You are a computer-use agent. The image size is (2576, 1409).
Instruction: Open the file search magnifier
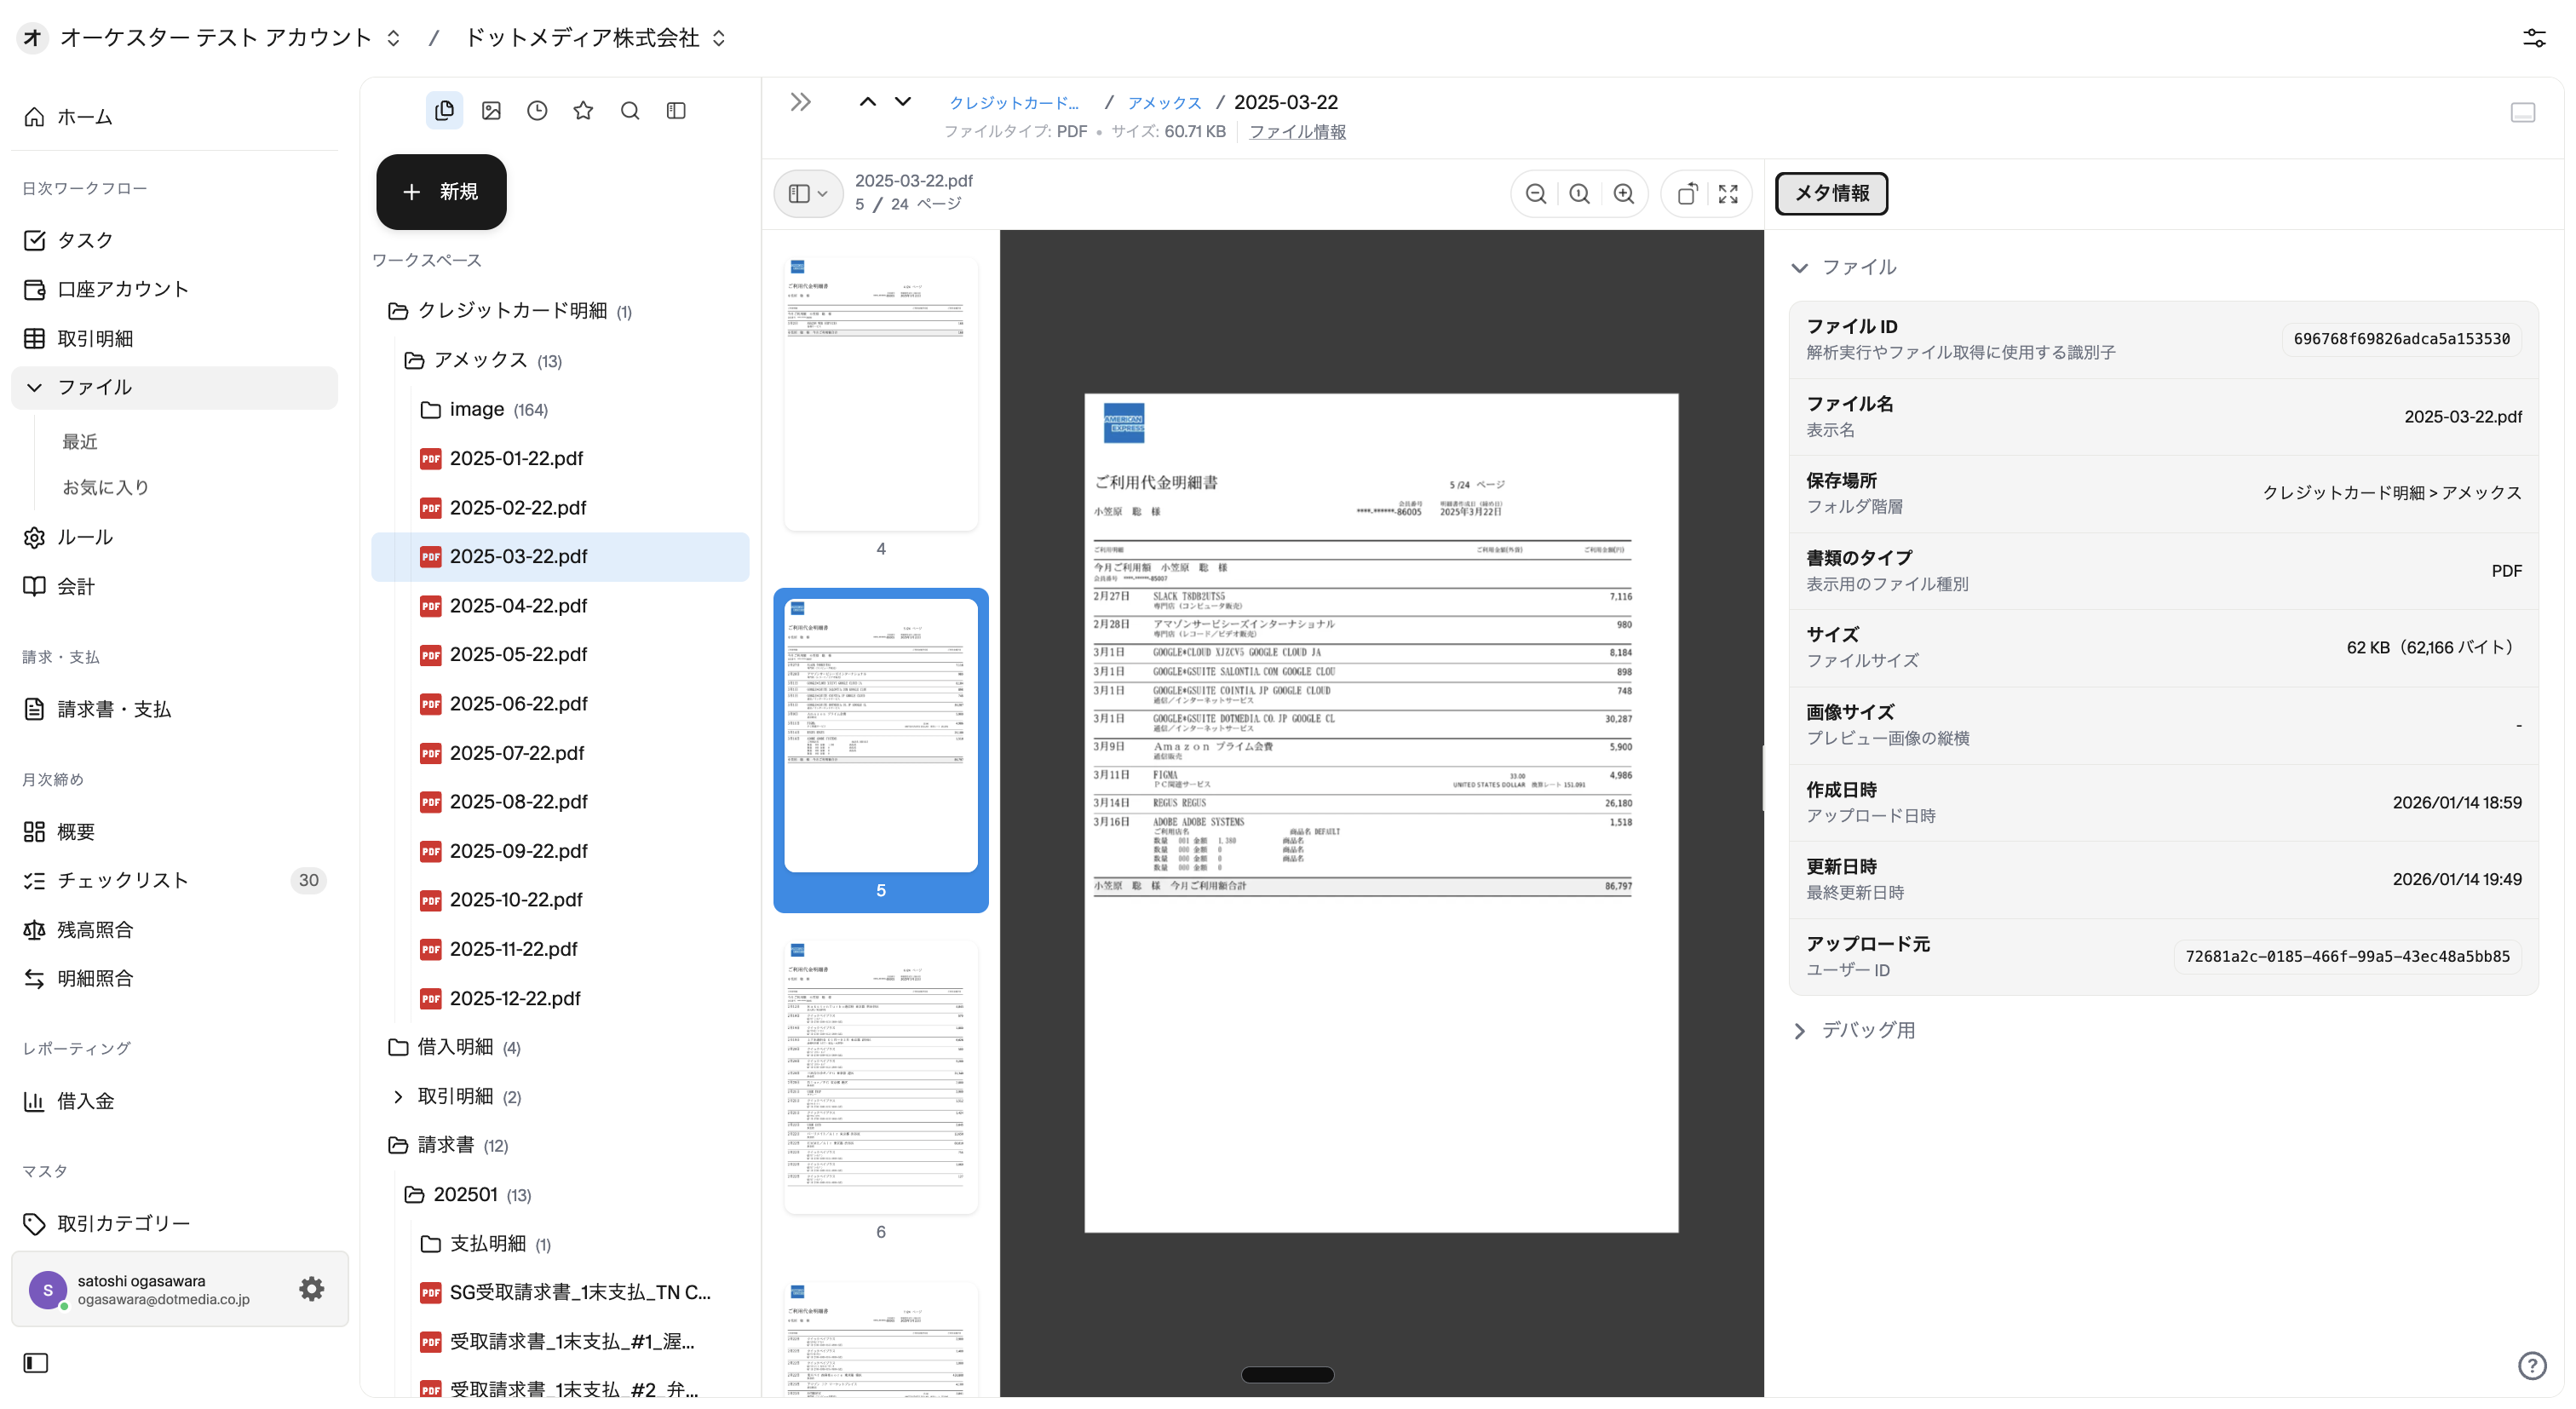630,111
